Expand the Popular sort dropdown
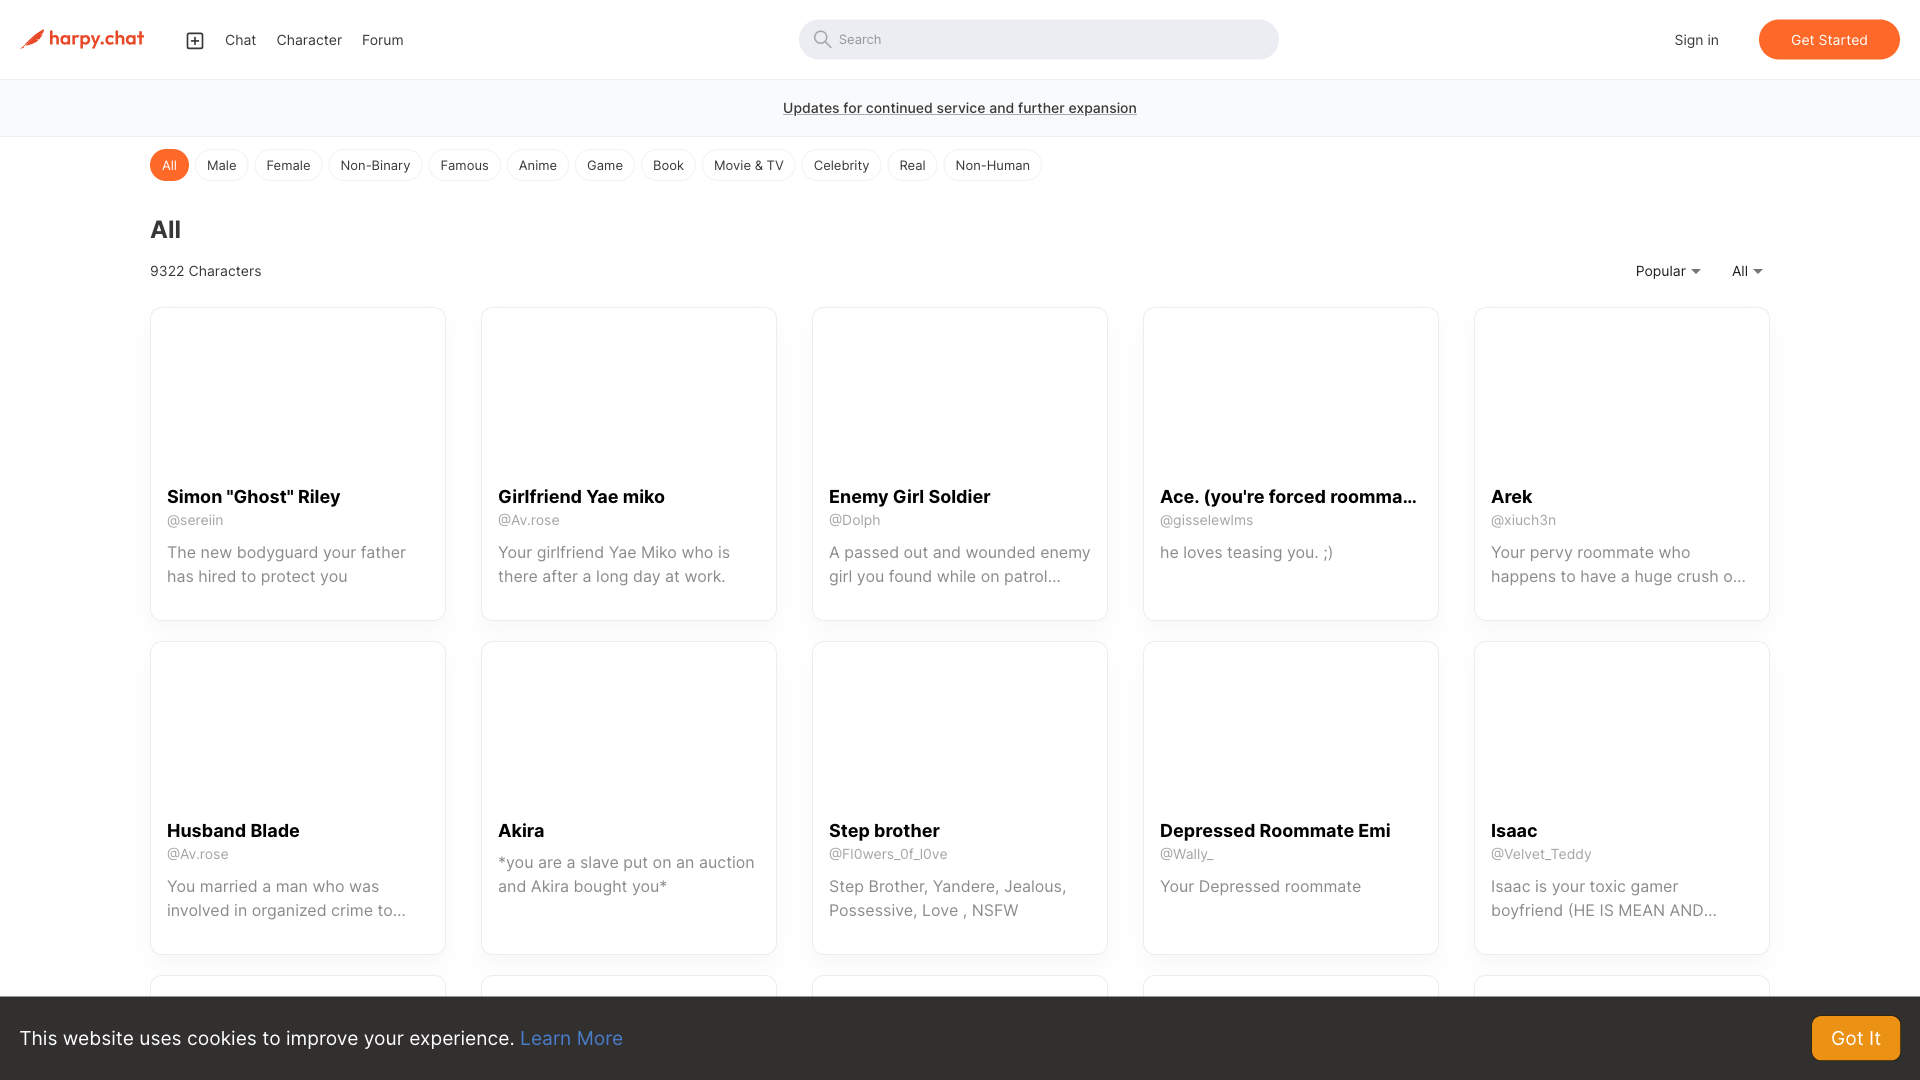Screen dimensions: 1920x1080 [x=1667, y=271]
